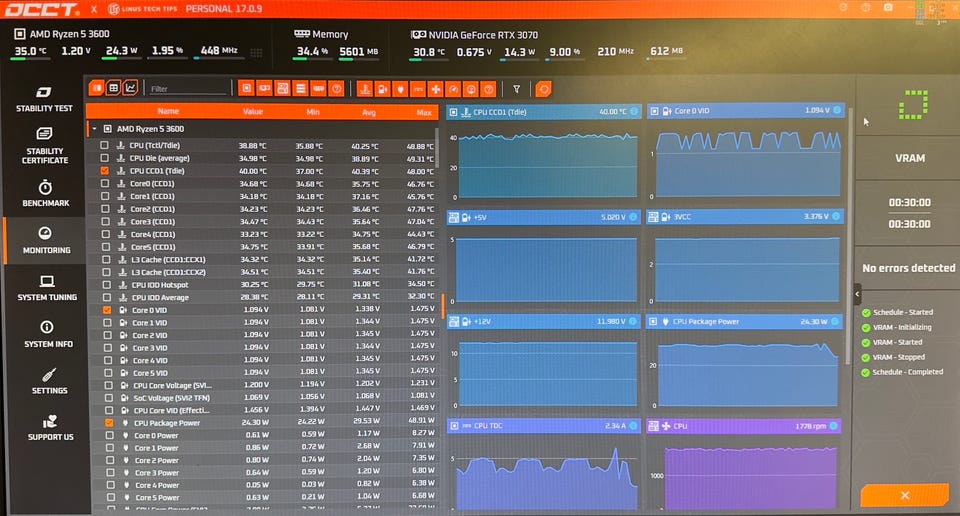
Task: Click the graphs panel vertical scrollbar
Action: click(849, 236)
